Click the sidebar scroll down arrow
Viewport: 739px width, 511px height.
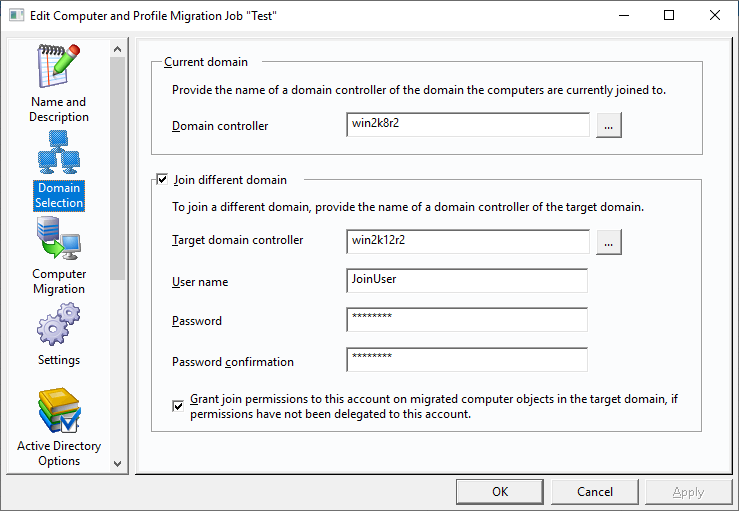tap(117, 464)
